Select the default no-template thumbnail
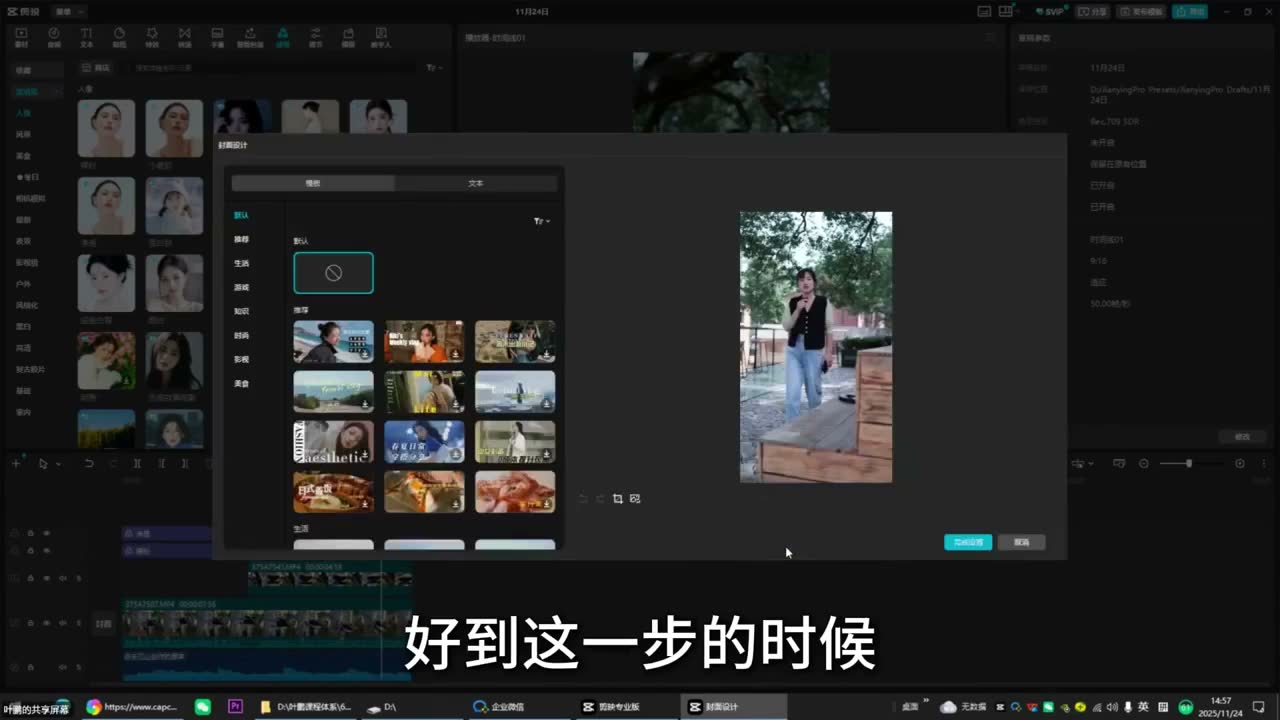The height and width of the screenshot is (720, 1280). click(x=333, y=273)
